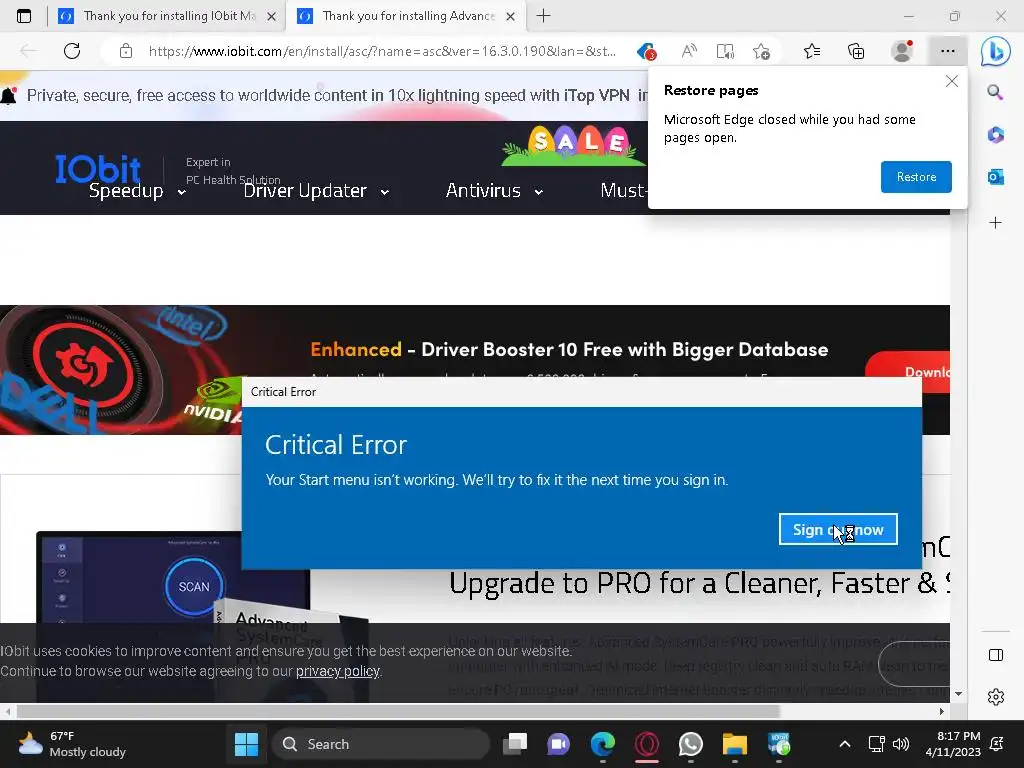1024x768 pixels.
Task: Open the Favorites list
Action: pos(812,51)
